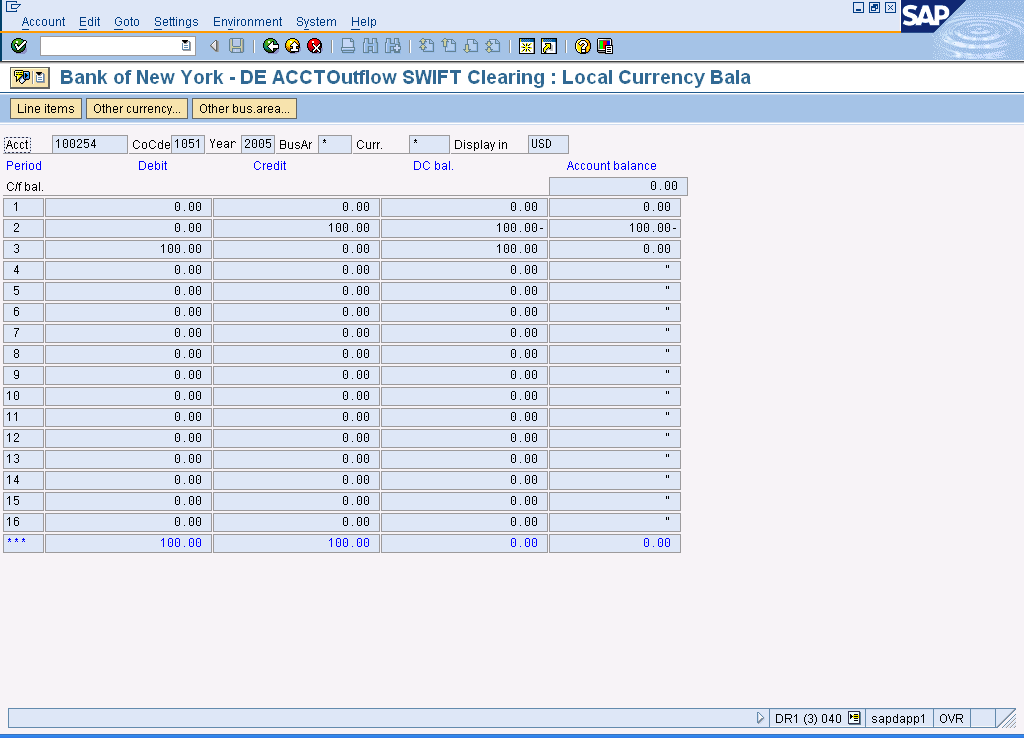The width and height of the screenshot is (1024, 738).
Task: Select period 2 account balance 100.00-
Action: (x=615, y=228)
